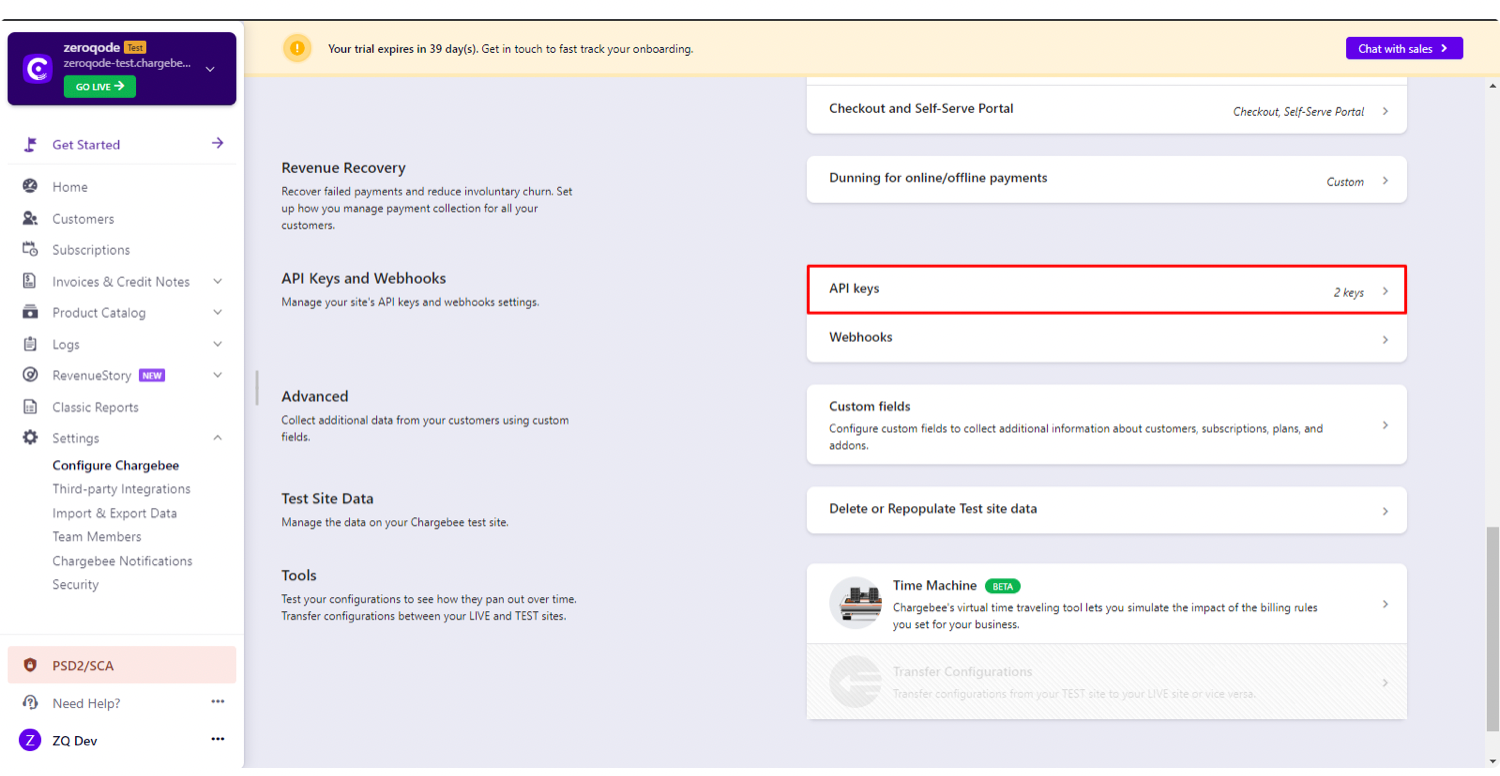This screenshot has height=776, width=1500.
Task: Expand the Product Catalog submenu
Action: tap(218, 313)
